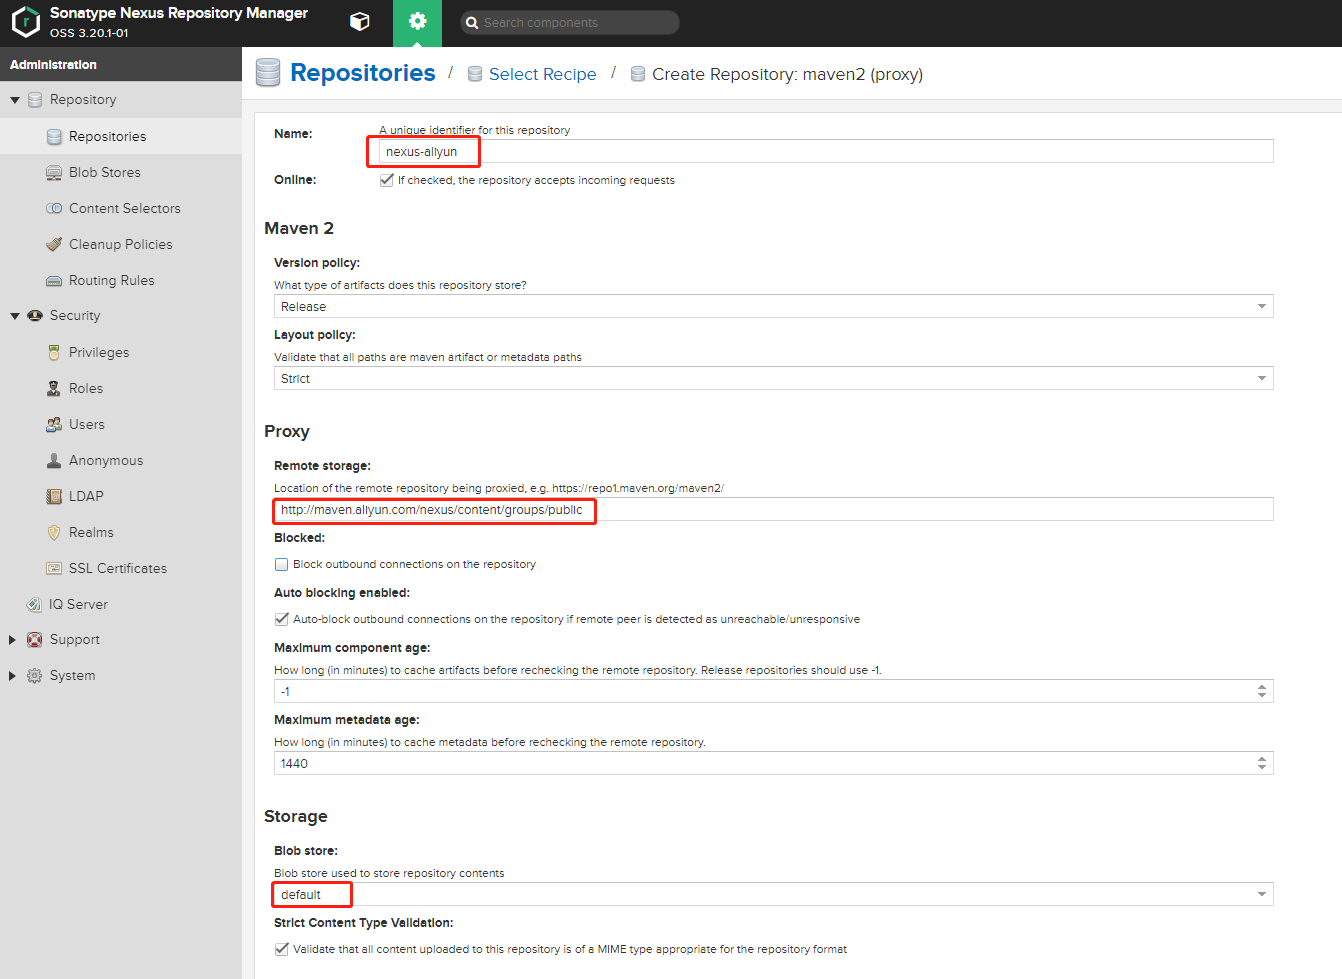Screen dimensions: 1342x979
Task: Click the Cleanup Policies broom icon
Action: [x=54, y=245]
